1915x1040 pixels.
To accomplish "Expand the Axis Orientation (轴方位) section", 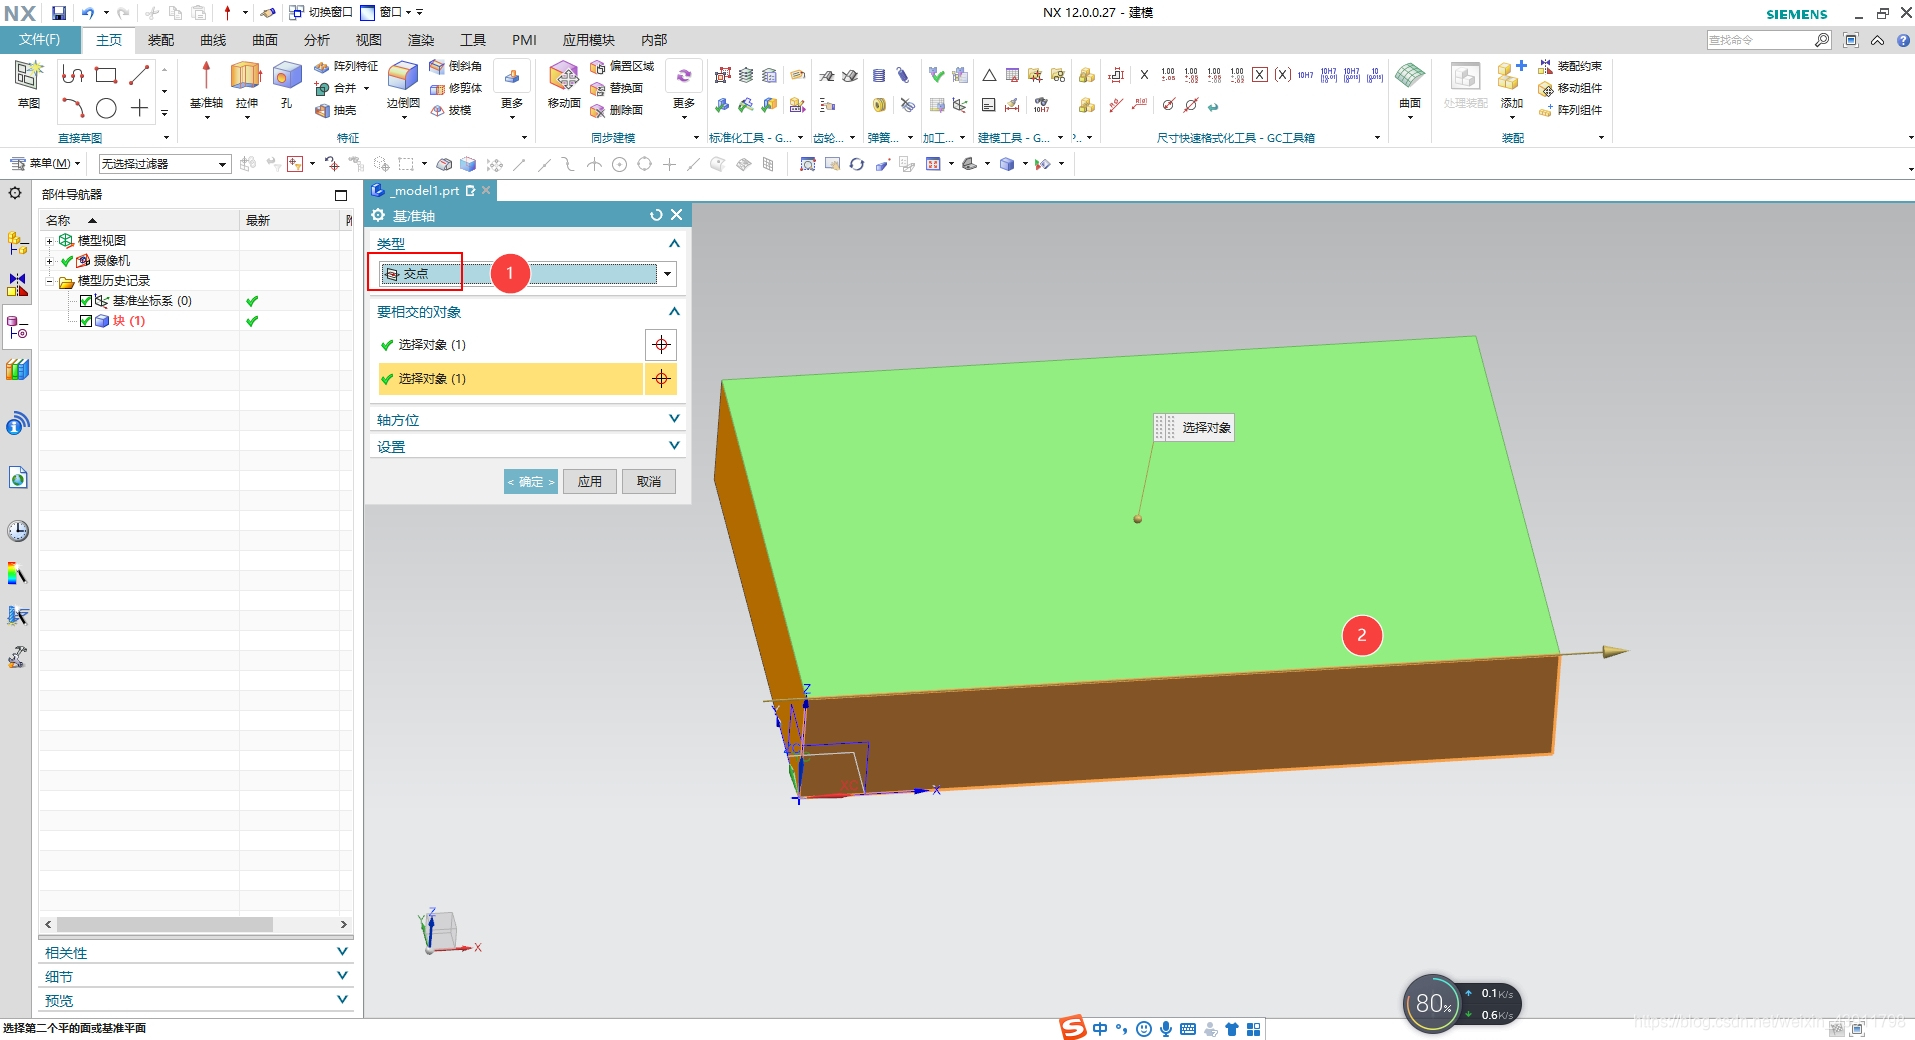I will [x=674, y=419].
